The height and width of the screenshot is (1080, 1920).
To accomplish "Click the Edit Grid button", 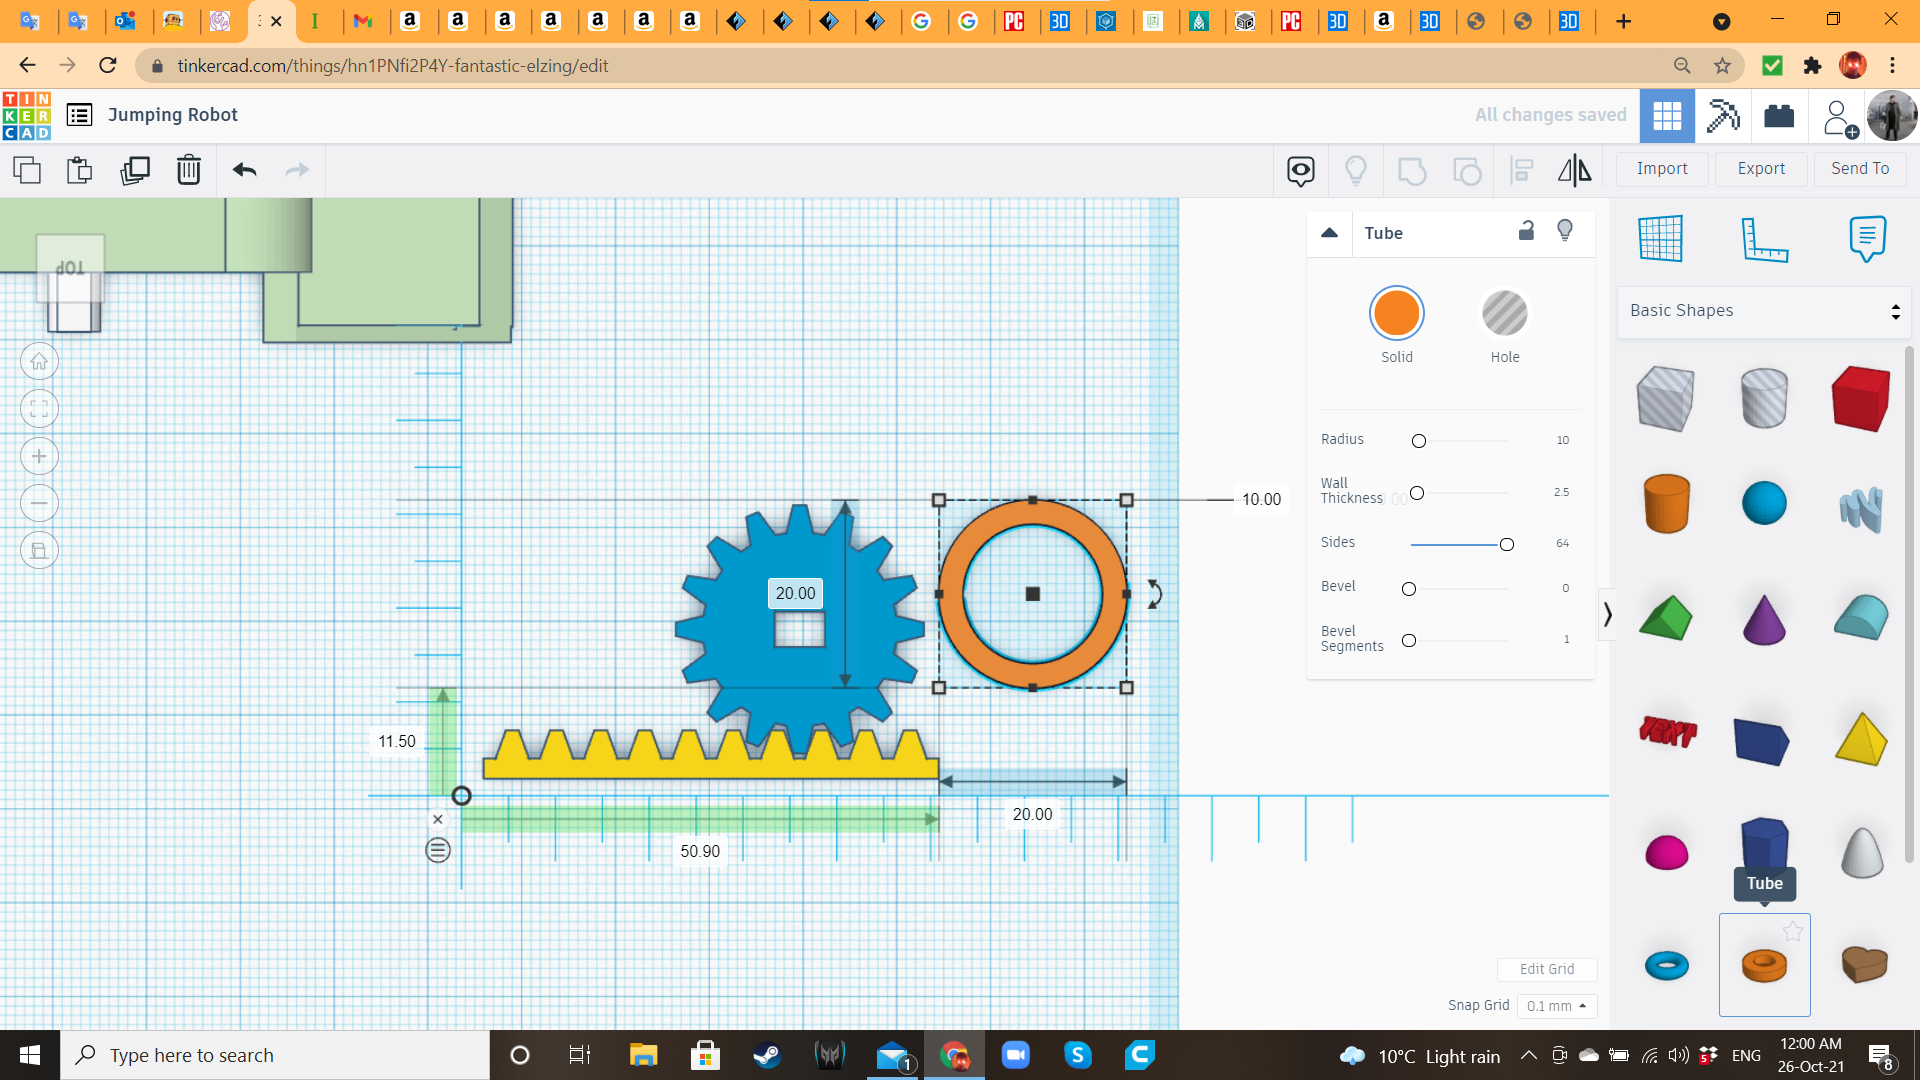I will (1546, 969).
